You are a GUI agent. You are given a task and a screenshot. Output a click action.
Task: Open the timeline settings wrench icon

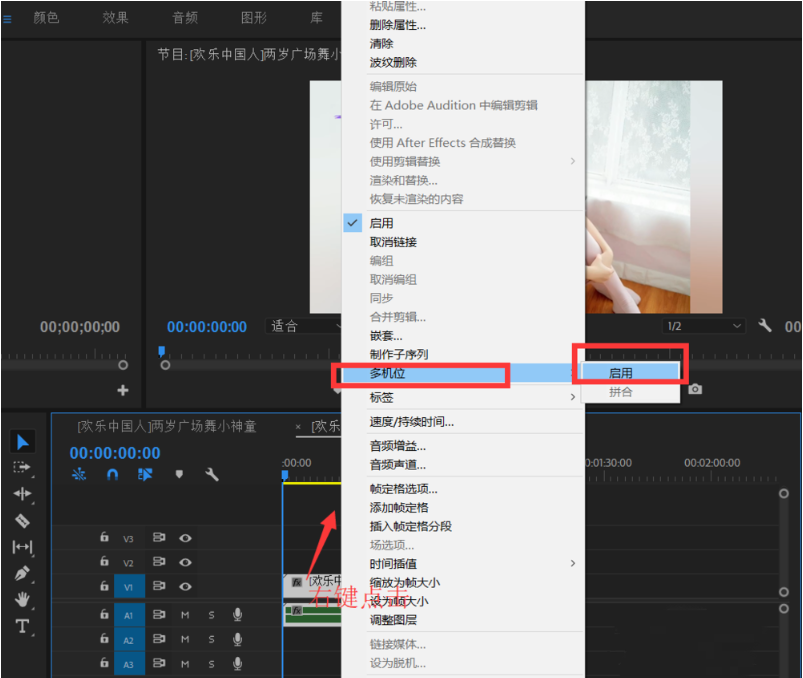click(x=212, y=474)
